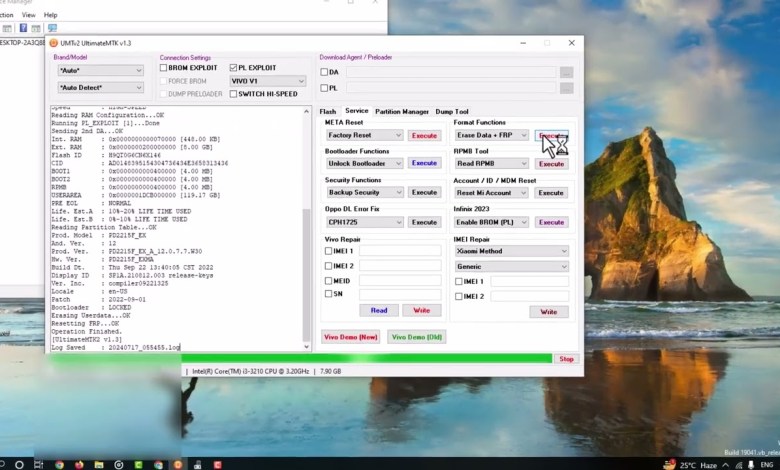Open Google Chrome from the taskbar
The image size is (780, 470).
(61, 464)
